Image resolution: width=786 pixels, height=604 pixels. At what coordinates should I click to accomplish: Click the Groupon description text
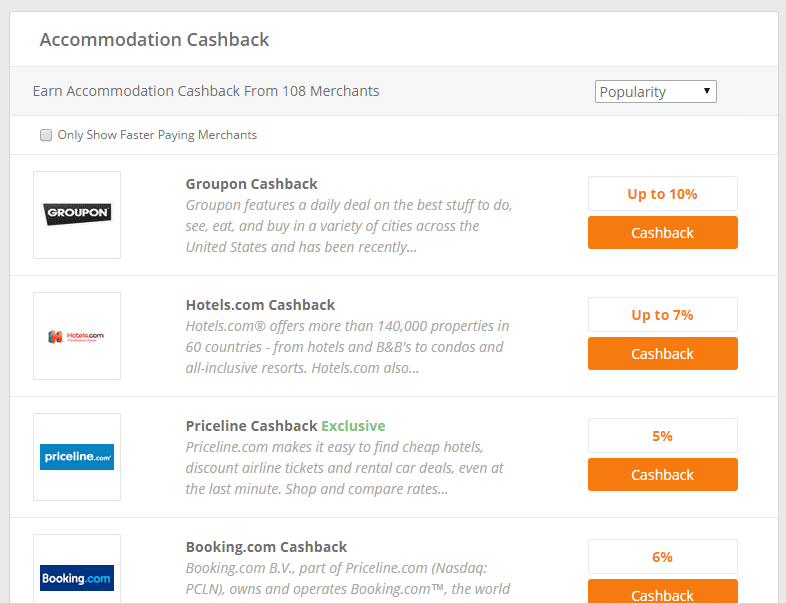coord(349,226)
